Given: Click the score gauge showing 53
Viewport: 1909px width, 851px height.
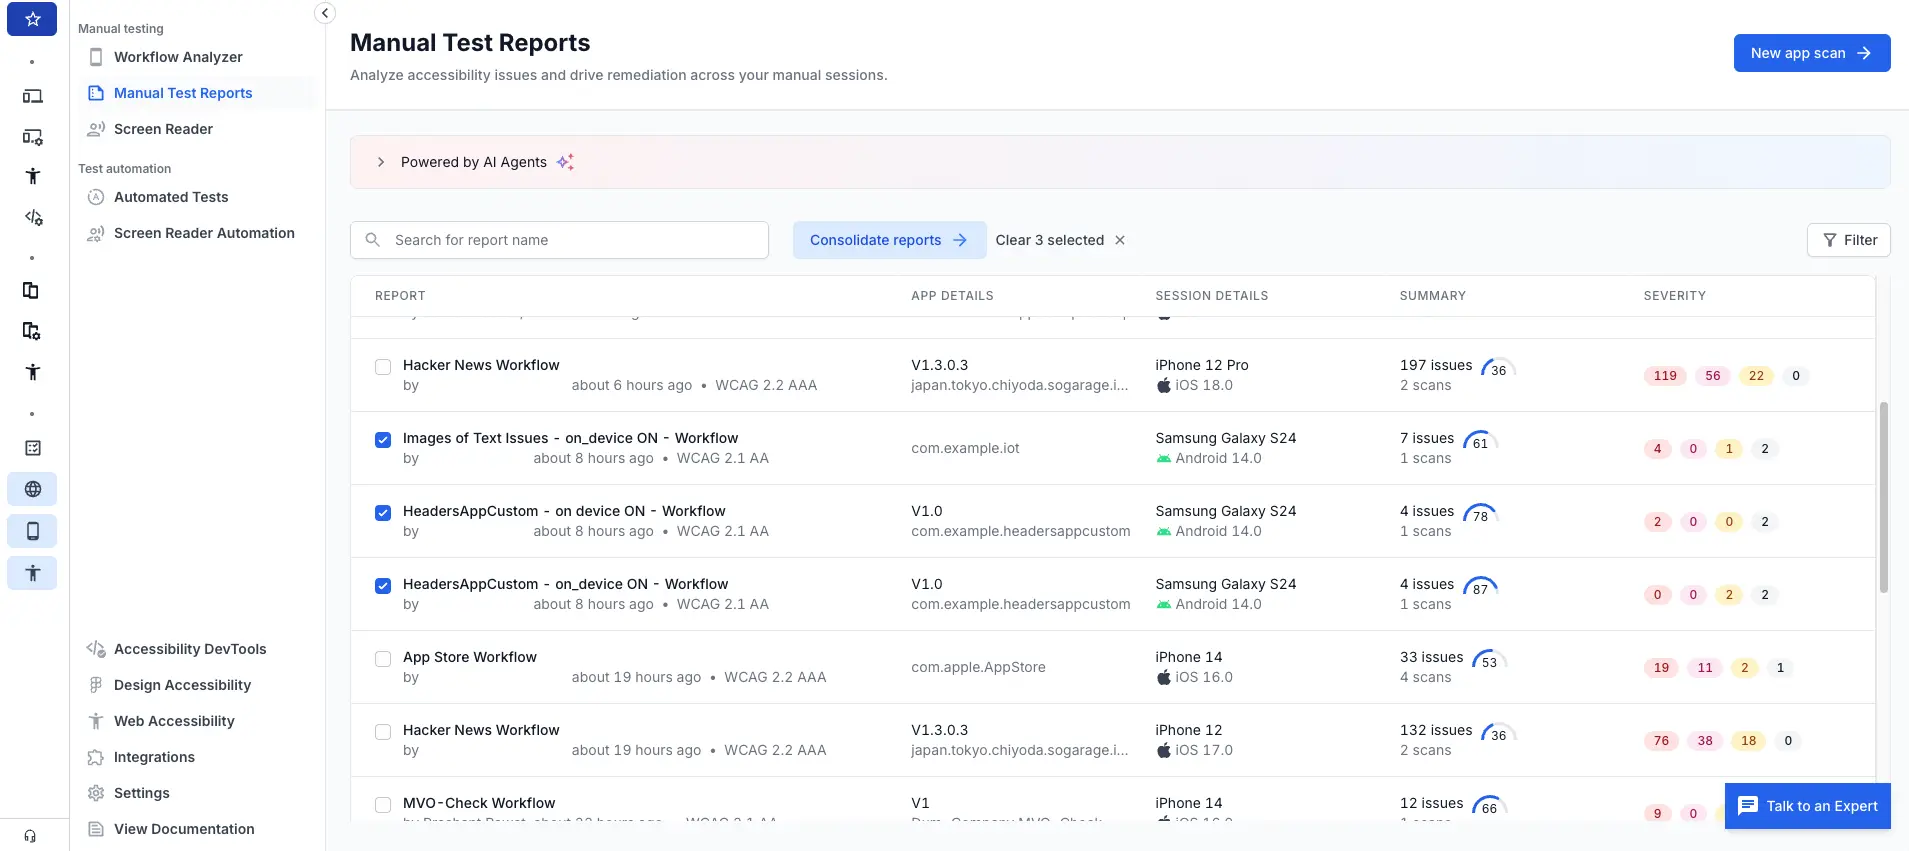Looking at the screenshot, I should pos(1489,660).
